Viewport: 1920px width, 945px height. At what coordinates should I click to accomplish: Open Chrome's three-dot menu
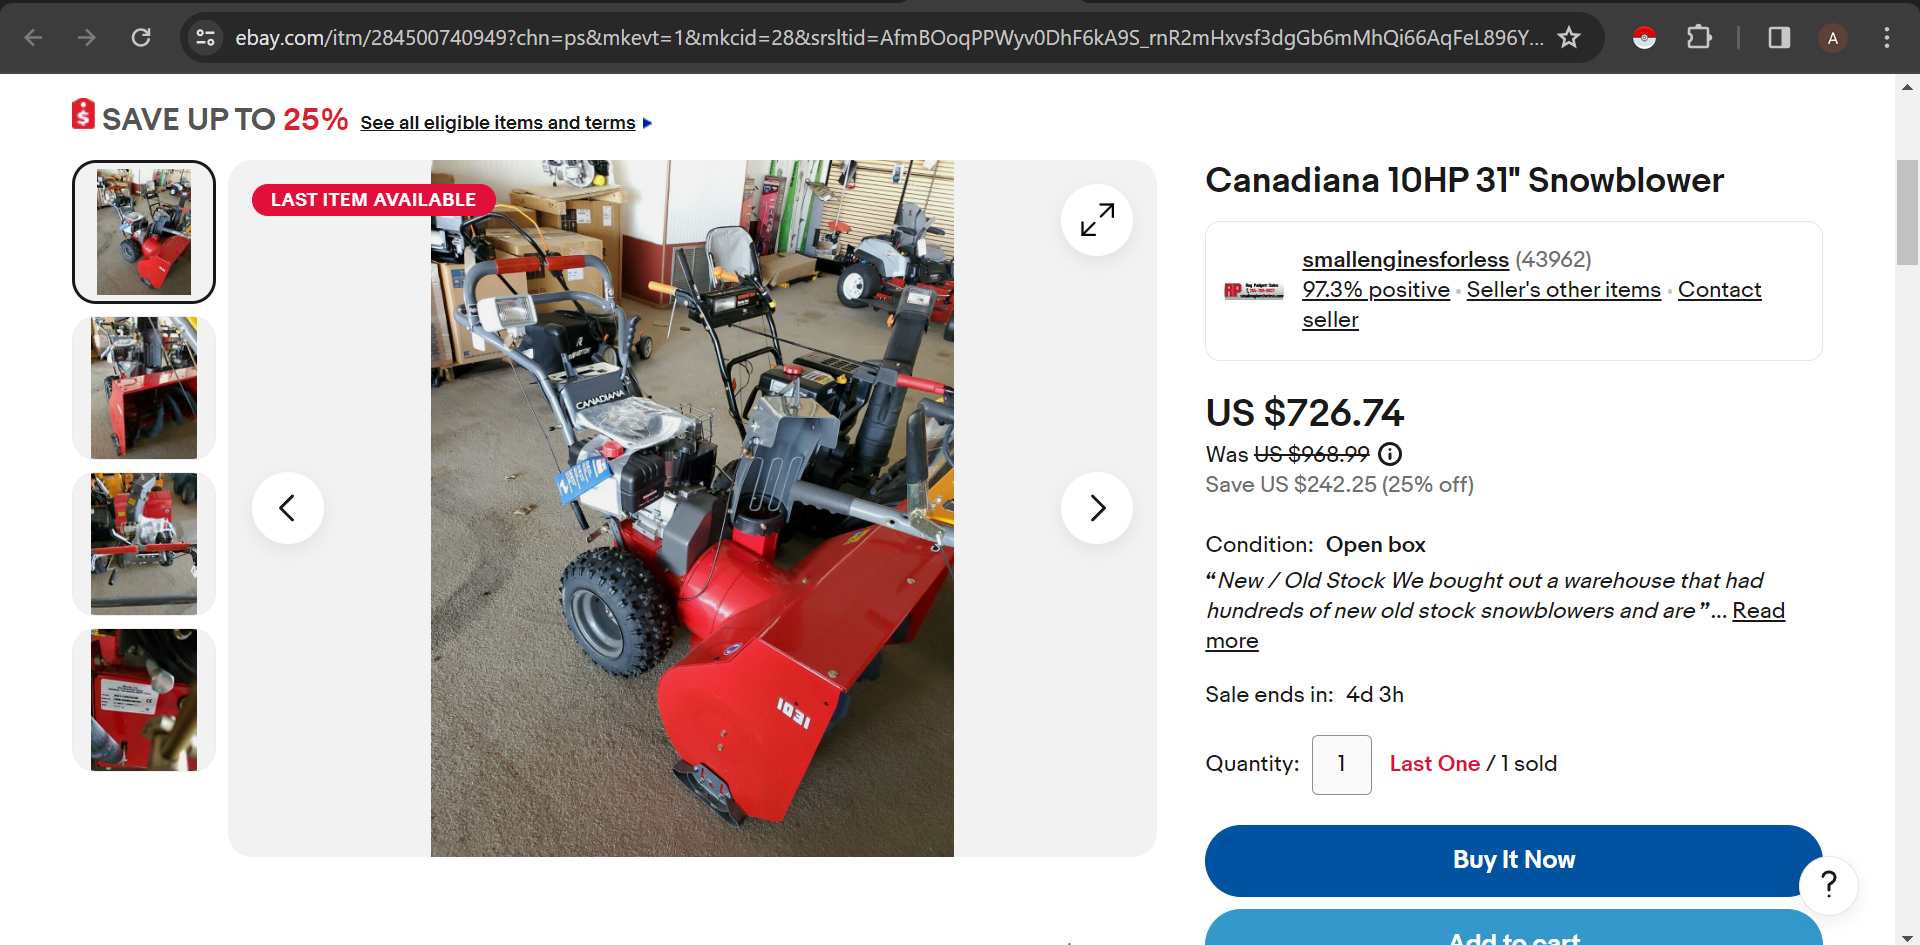coord(1887,38)
